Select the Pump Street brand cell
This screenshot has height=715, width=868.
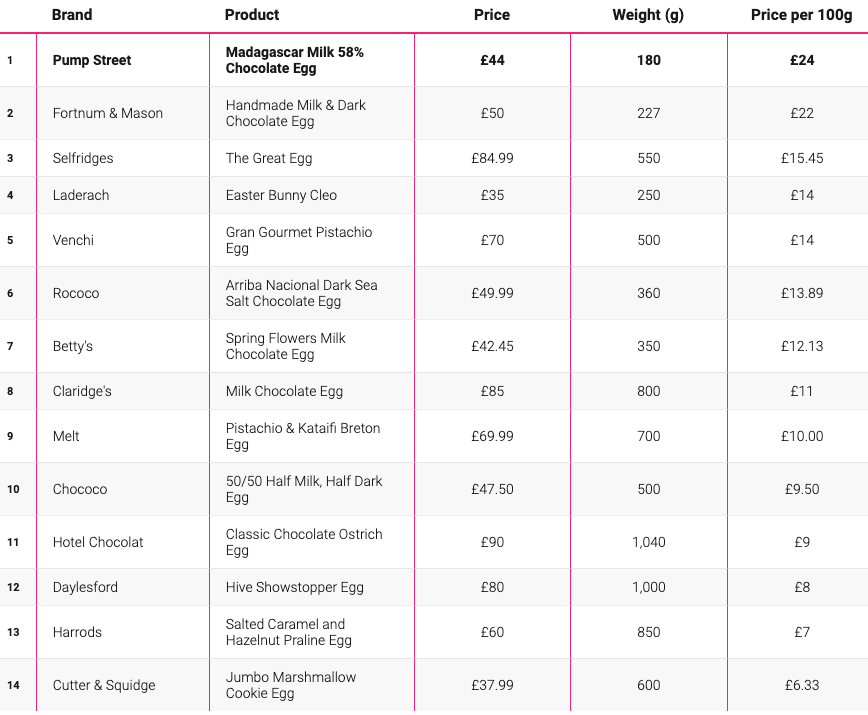pos(123,60)
